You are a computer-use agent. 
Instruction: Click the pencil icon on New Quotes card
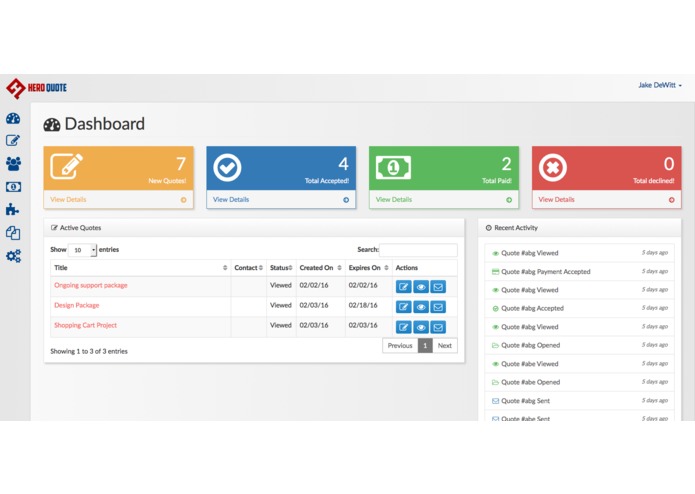[x=66, y=166]
